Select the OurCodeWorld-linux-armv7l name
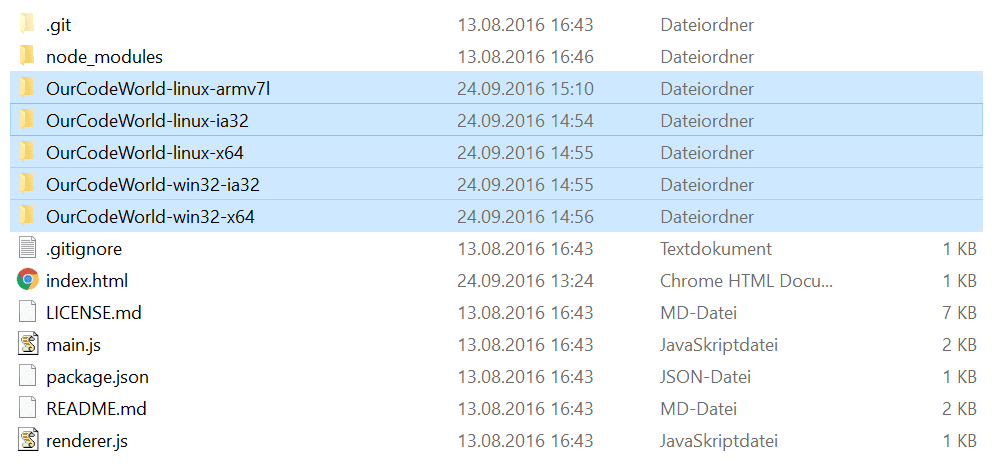 coord(158,89)
